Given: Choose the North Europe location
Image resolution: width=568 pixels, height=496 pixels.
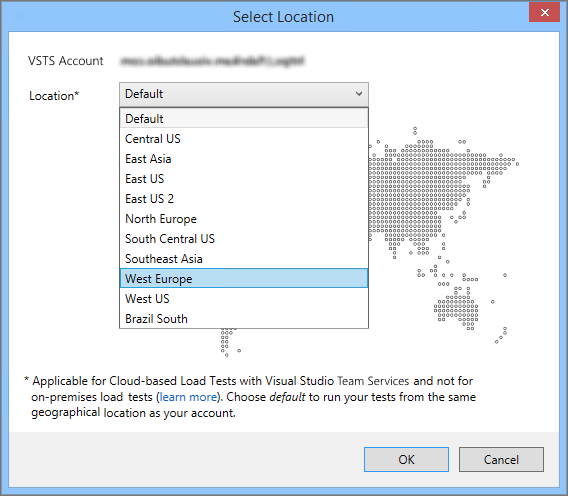Looking at the screenshot, I should coord(244,219).
